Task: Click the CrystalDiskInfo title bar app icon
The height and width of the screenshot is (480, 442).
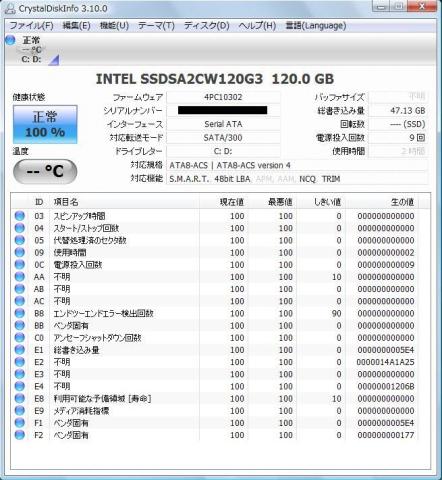Action: 10,8
